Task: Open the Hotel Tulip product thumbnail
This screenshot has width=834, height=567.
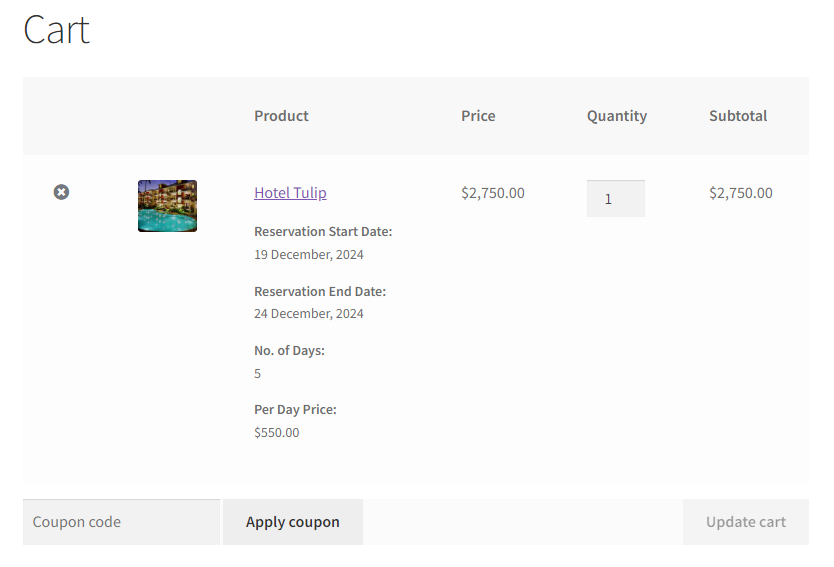Action: click(x=168, y=206)
